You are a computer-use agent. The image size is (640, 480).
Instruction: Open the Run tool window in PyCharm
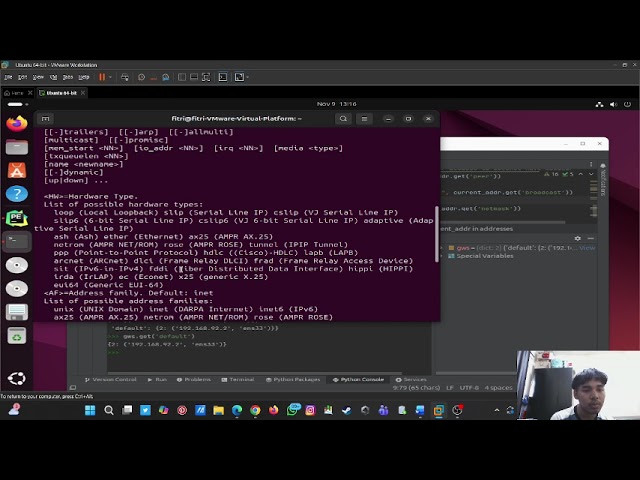tap(157, 380)
